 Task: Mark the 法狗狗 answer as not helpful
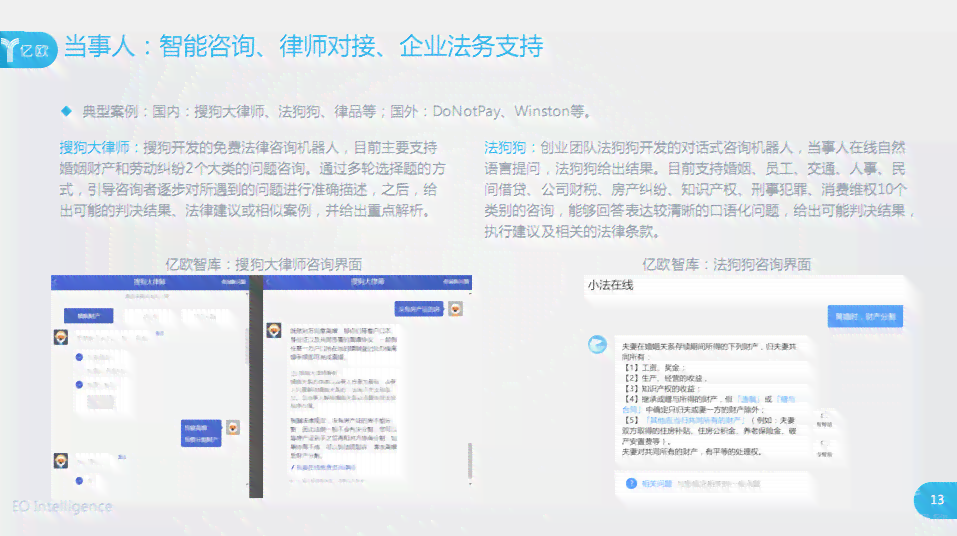coord(825,449)
